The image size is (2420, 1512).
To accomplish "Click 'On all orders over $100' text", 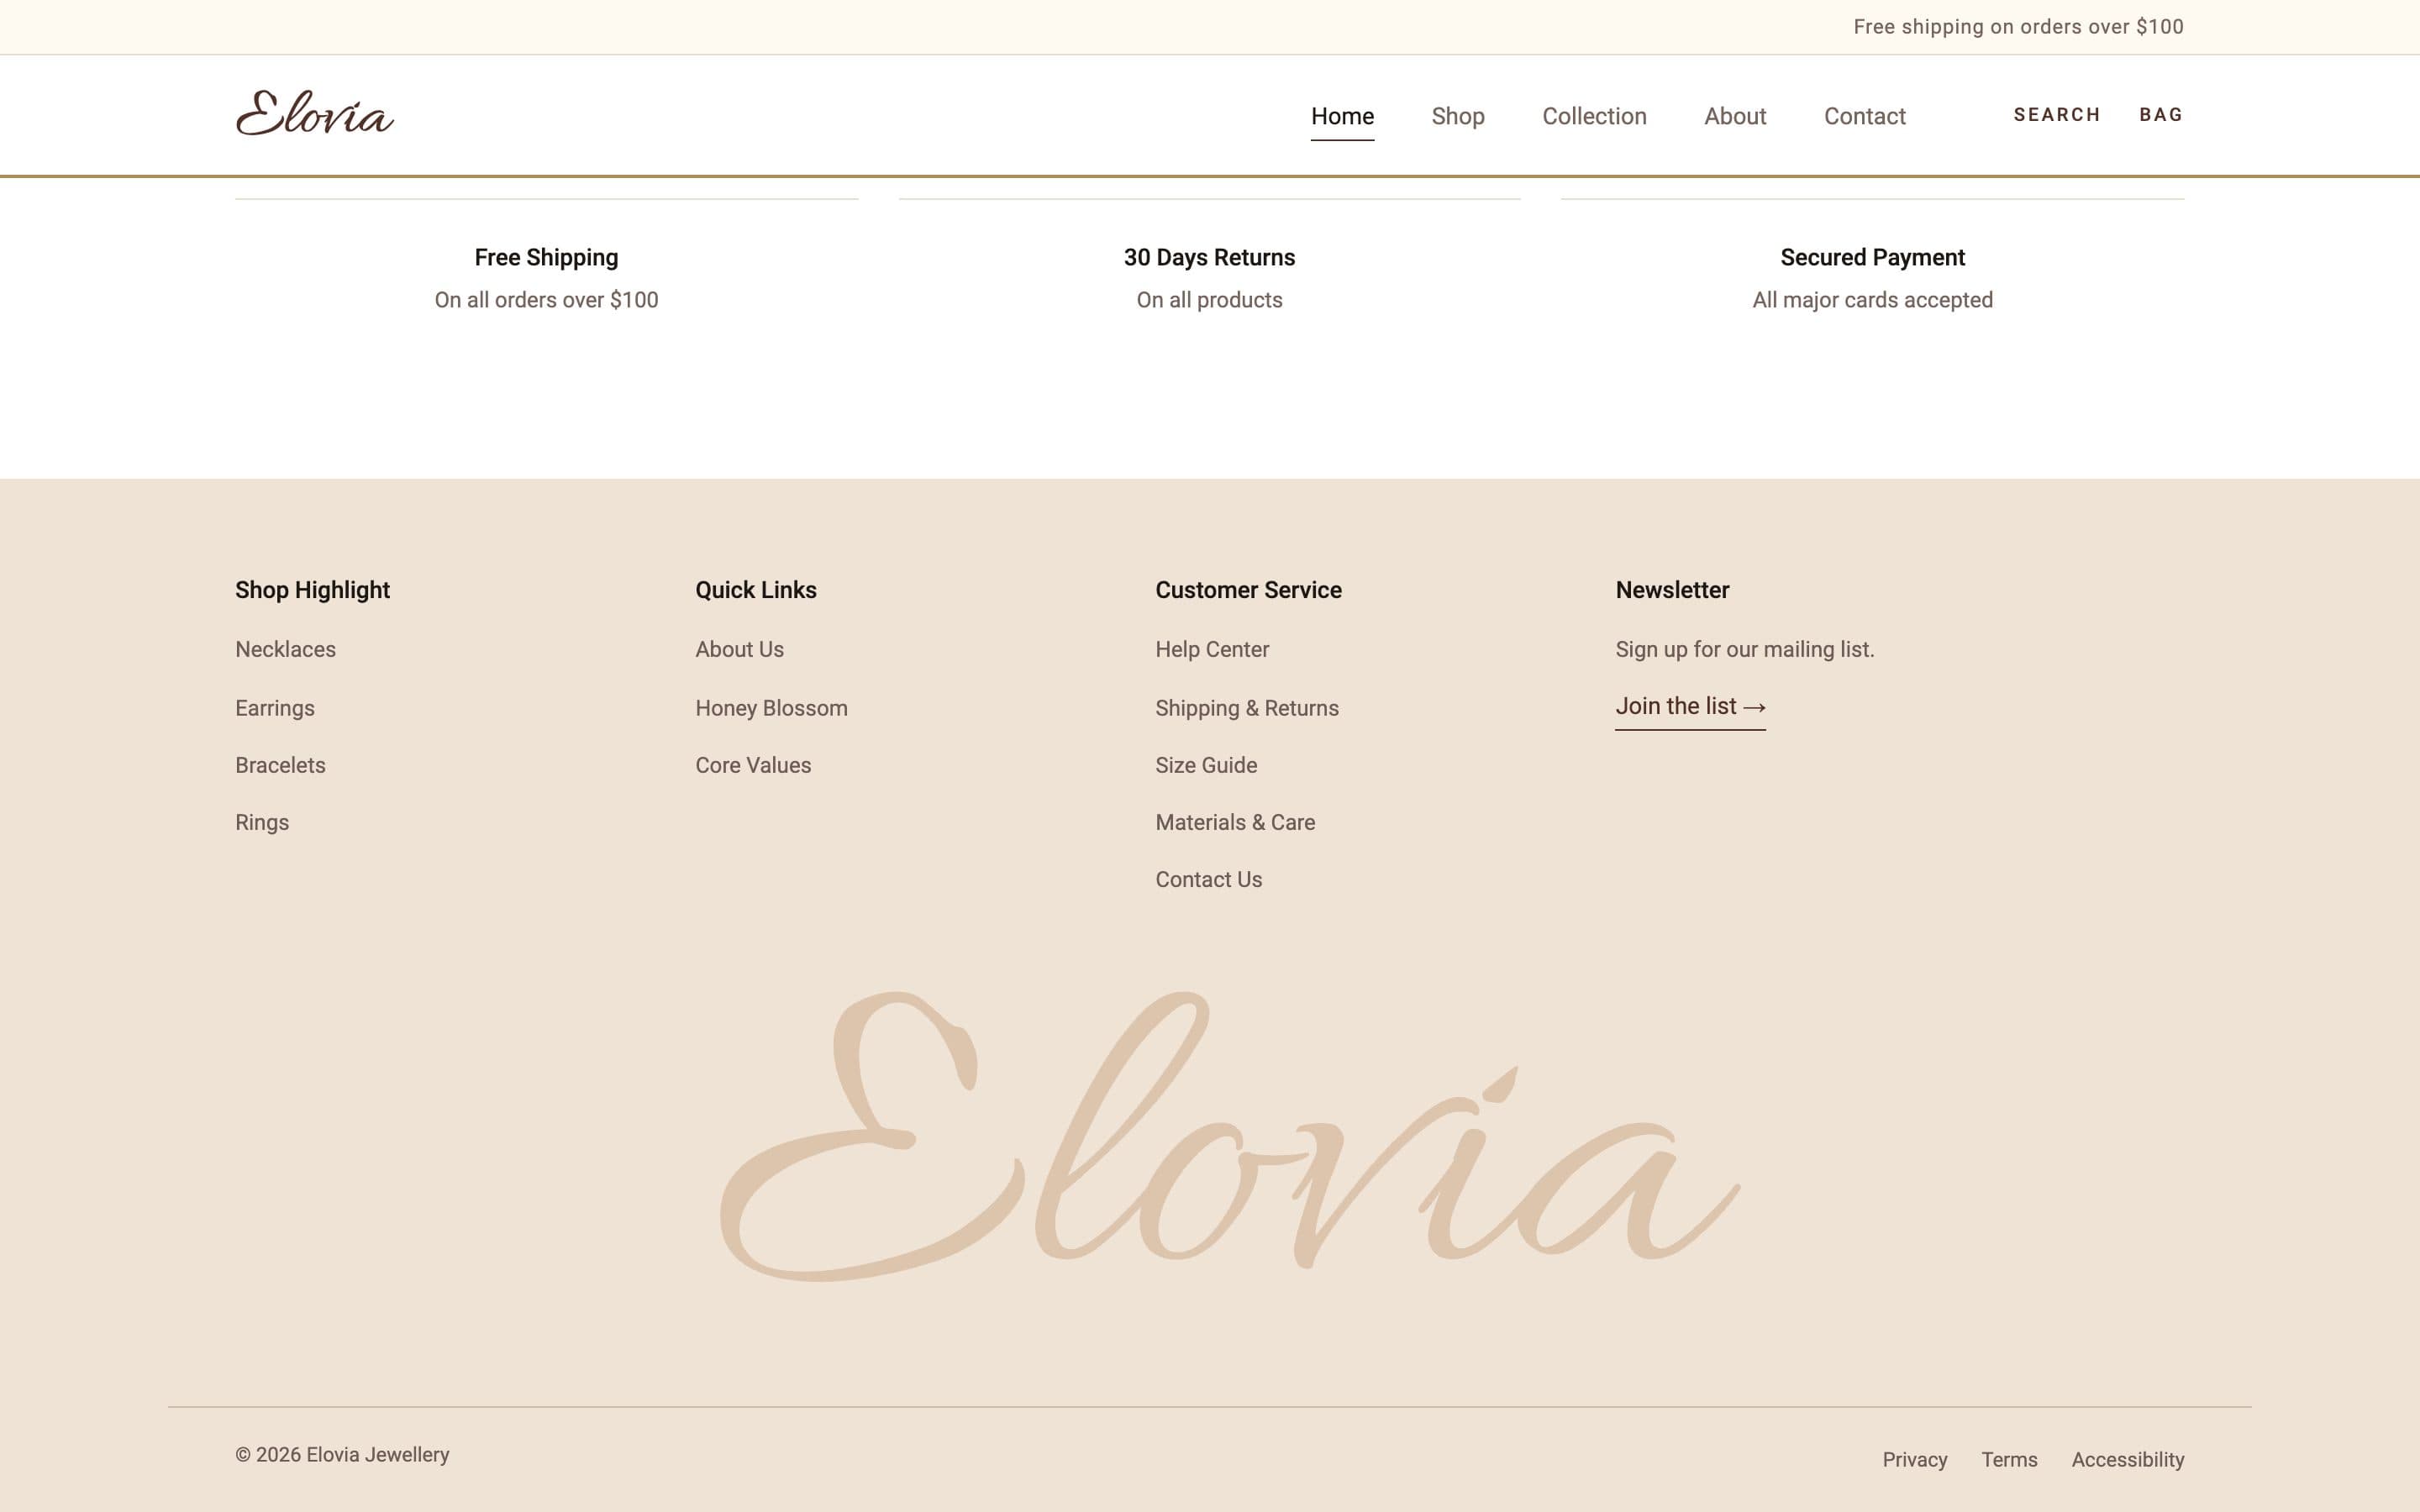I will 546,300.
